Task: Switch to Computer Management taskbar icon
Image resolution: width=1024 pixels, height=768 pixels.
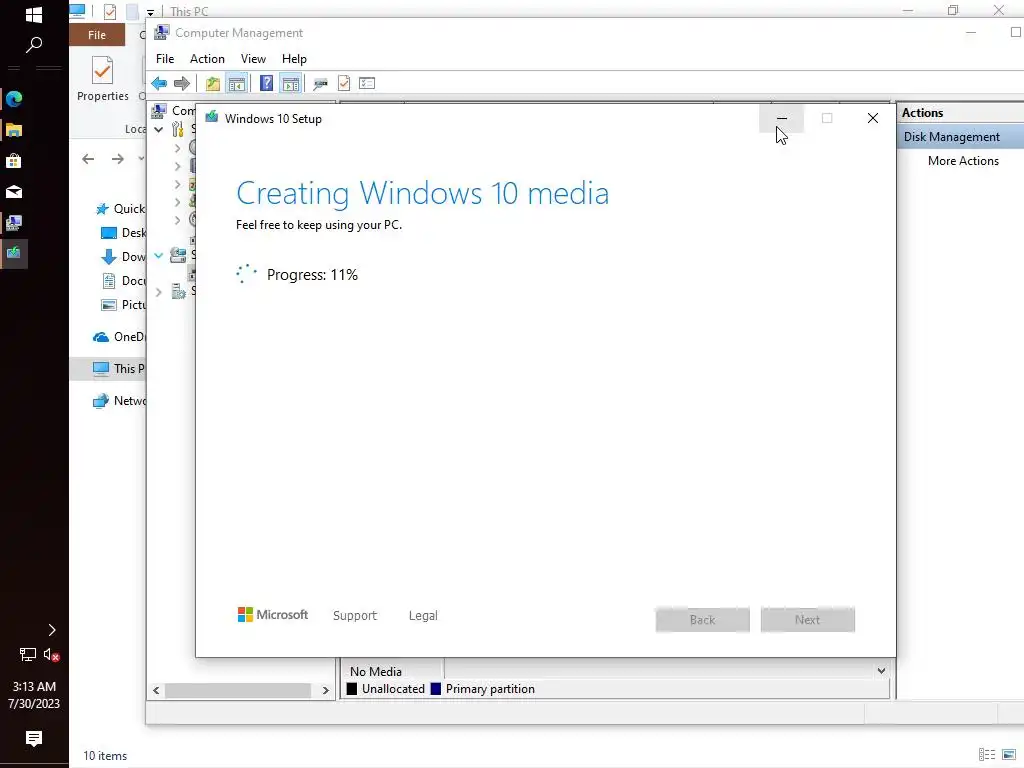Action: pyautogui.click(x=14, y=223)
